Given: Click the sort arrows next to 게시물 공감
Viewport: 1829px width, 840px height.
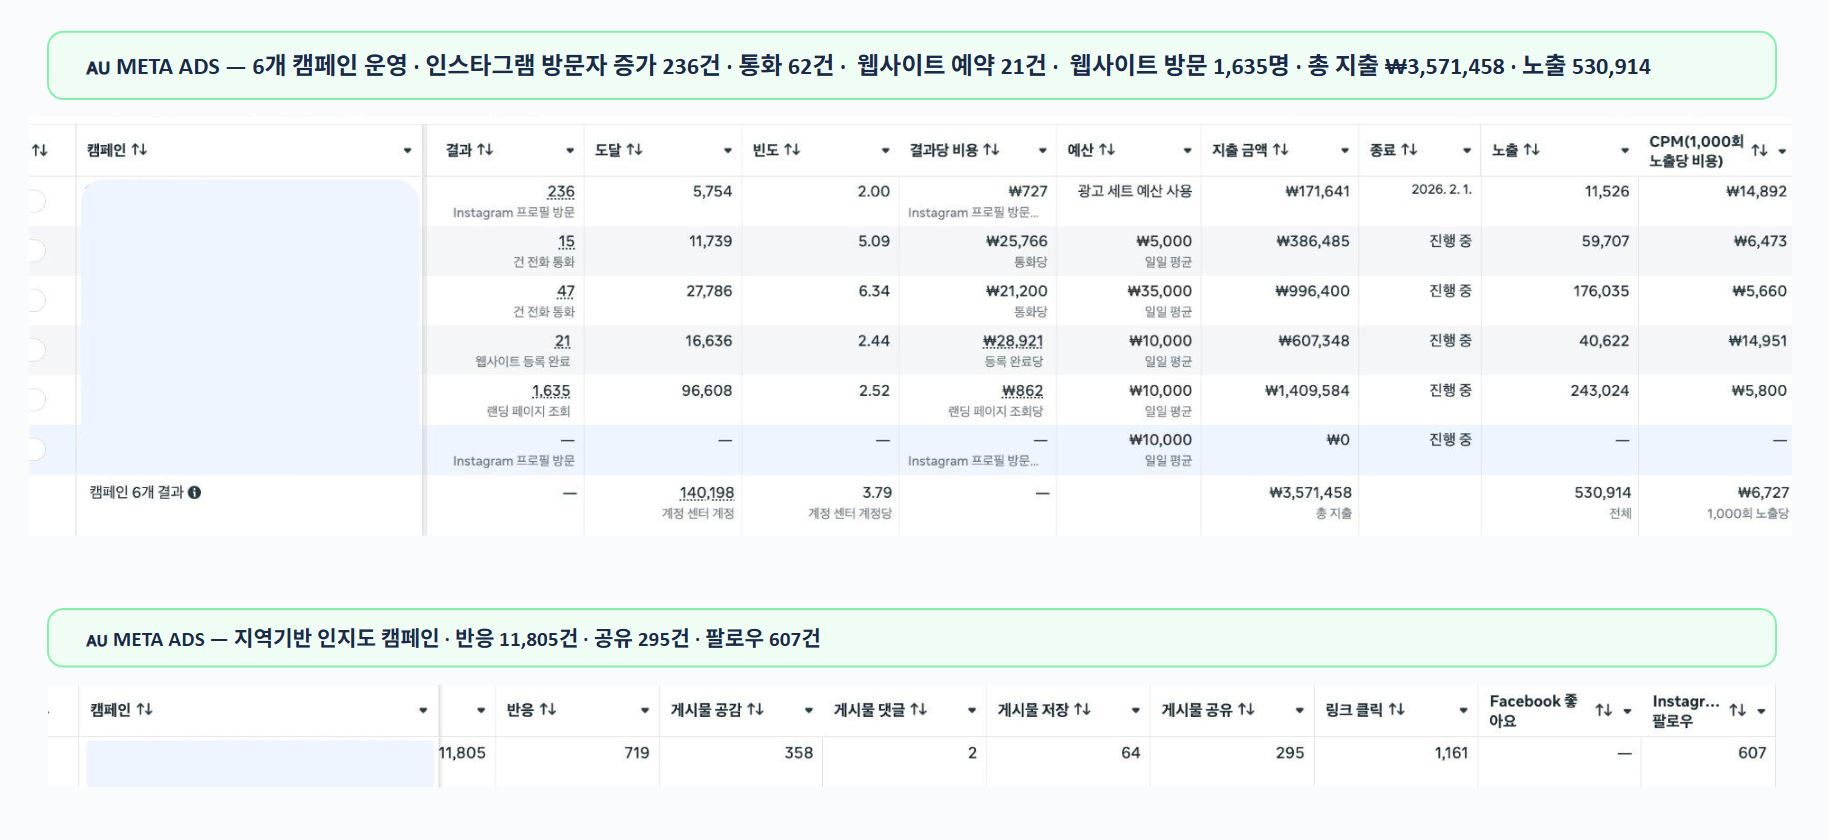Looking at the screenshot, I should click(x=755, y=710).
